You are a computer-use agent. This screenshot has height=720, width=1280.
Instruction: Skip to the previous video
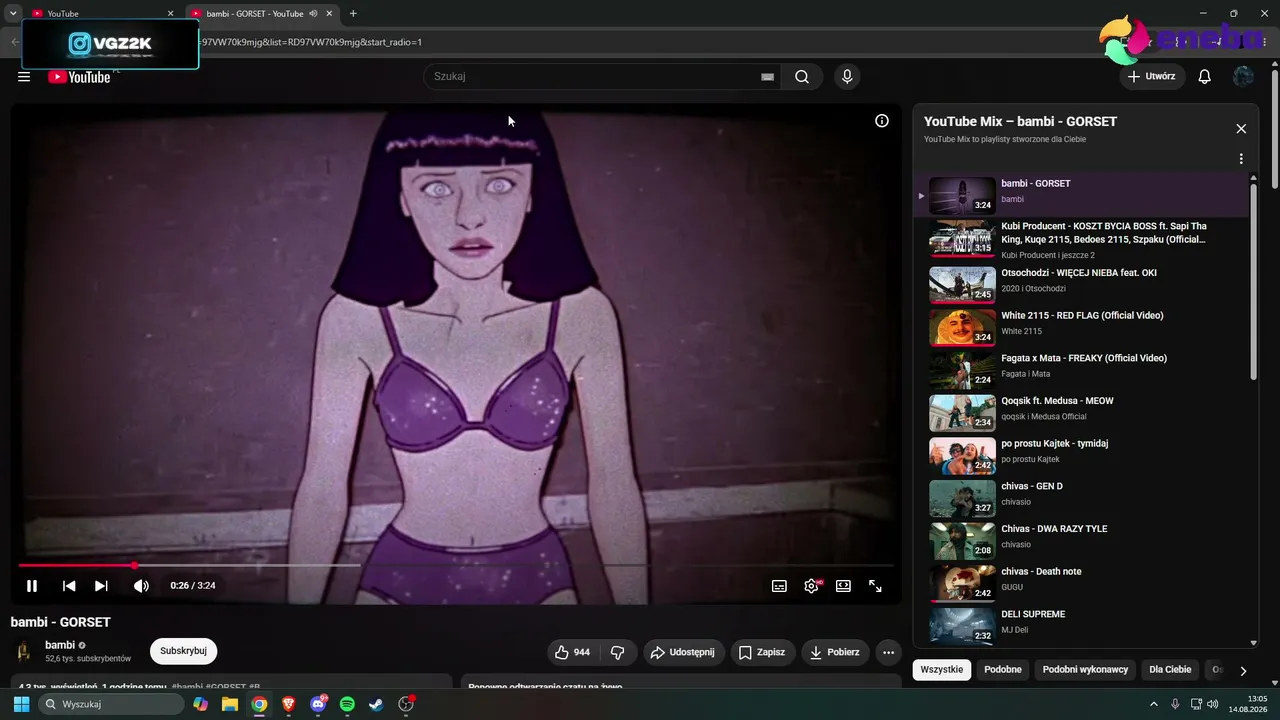69,586
